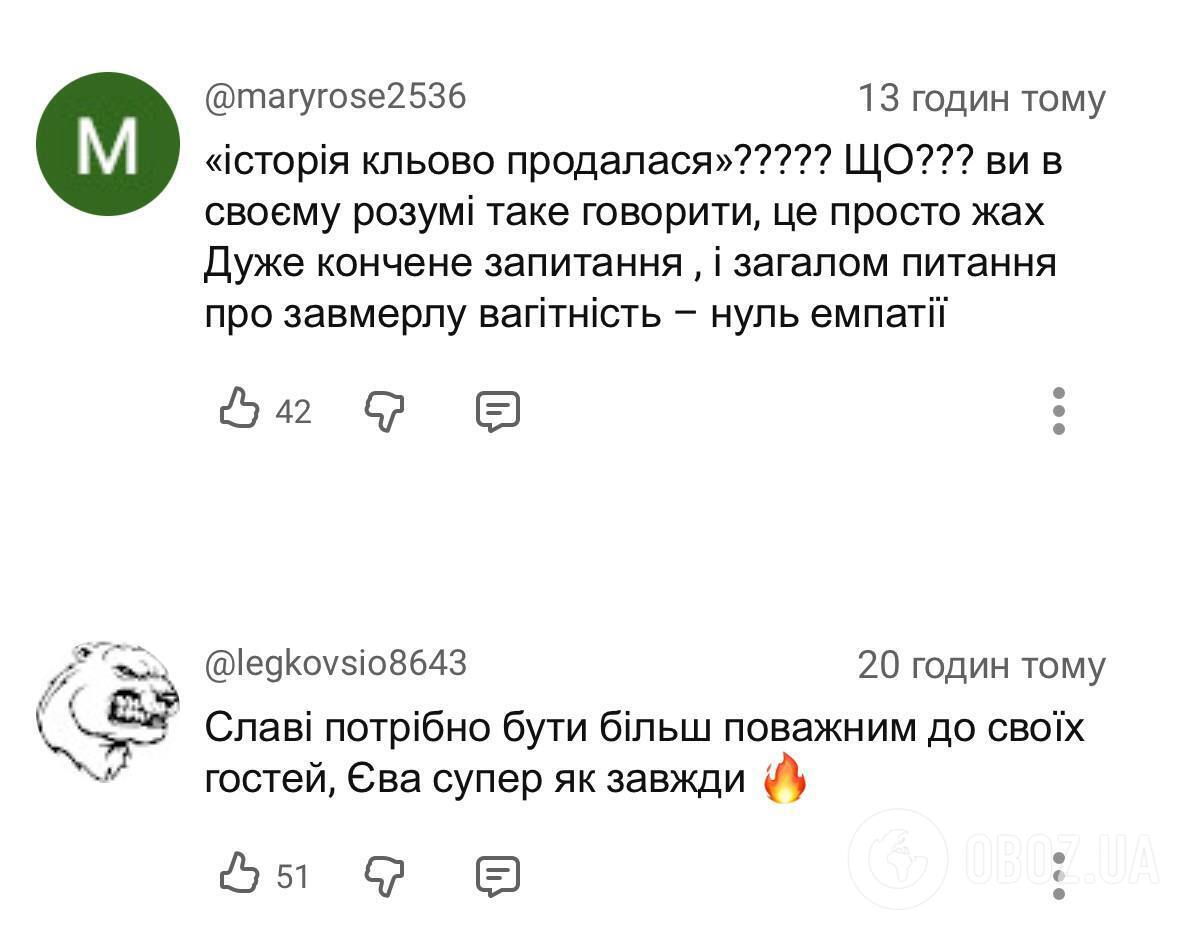The image size is (1179, 925).
Task: Toggle like state on the 42-likes comment
Action: [x=238, y=409]
